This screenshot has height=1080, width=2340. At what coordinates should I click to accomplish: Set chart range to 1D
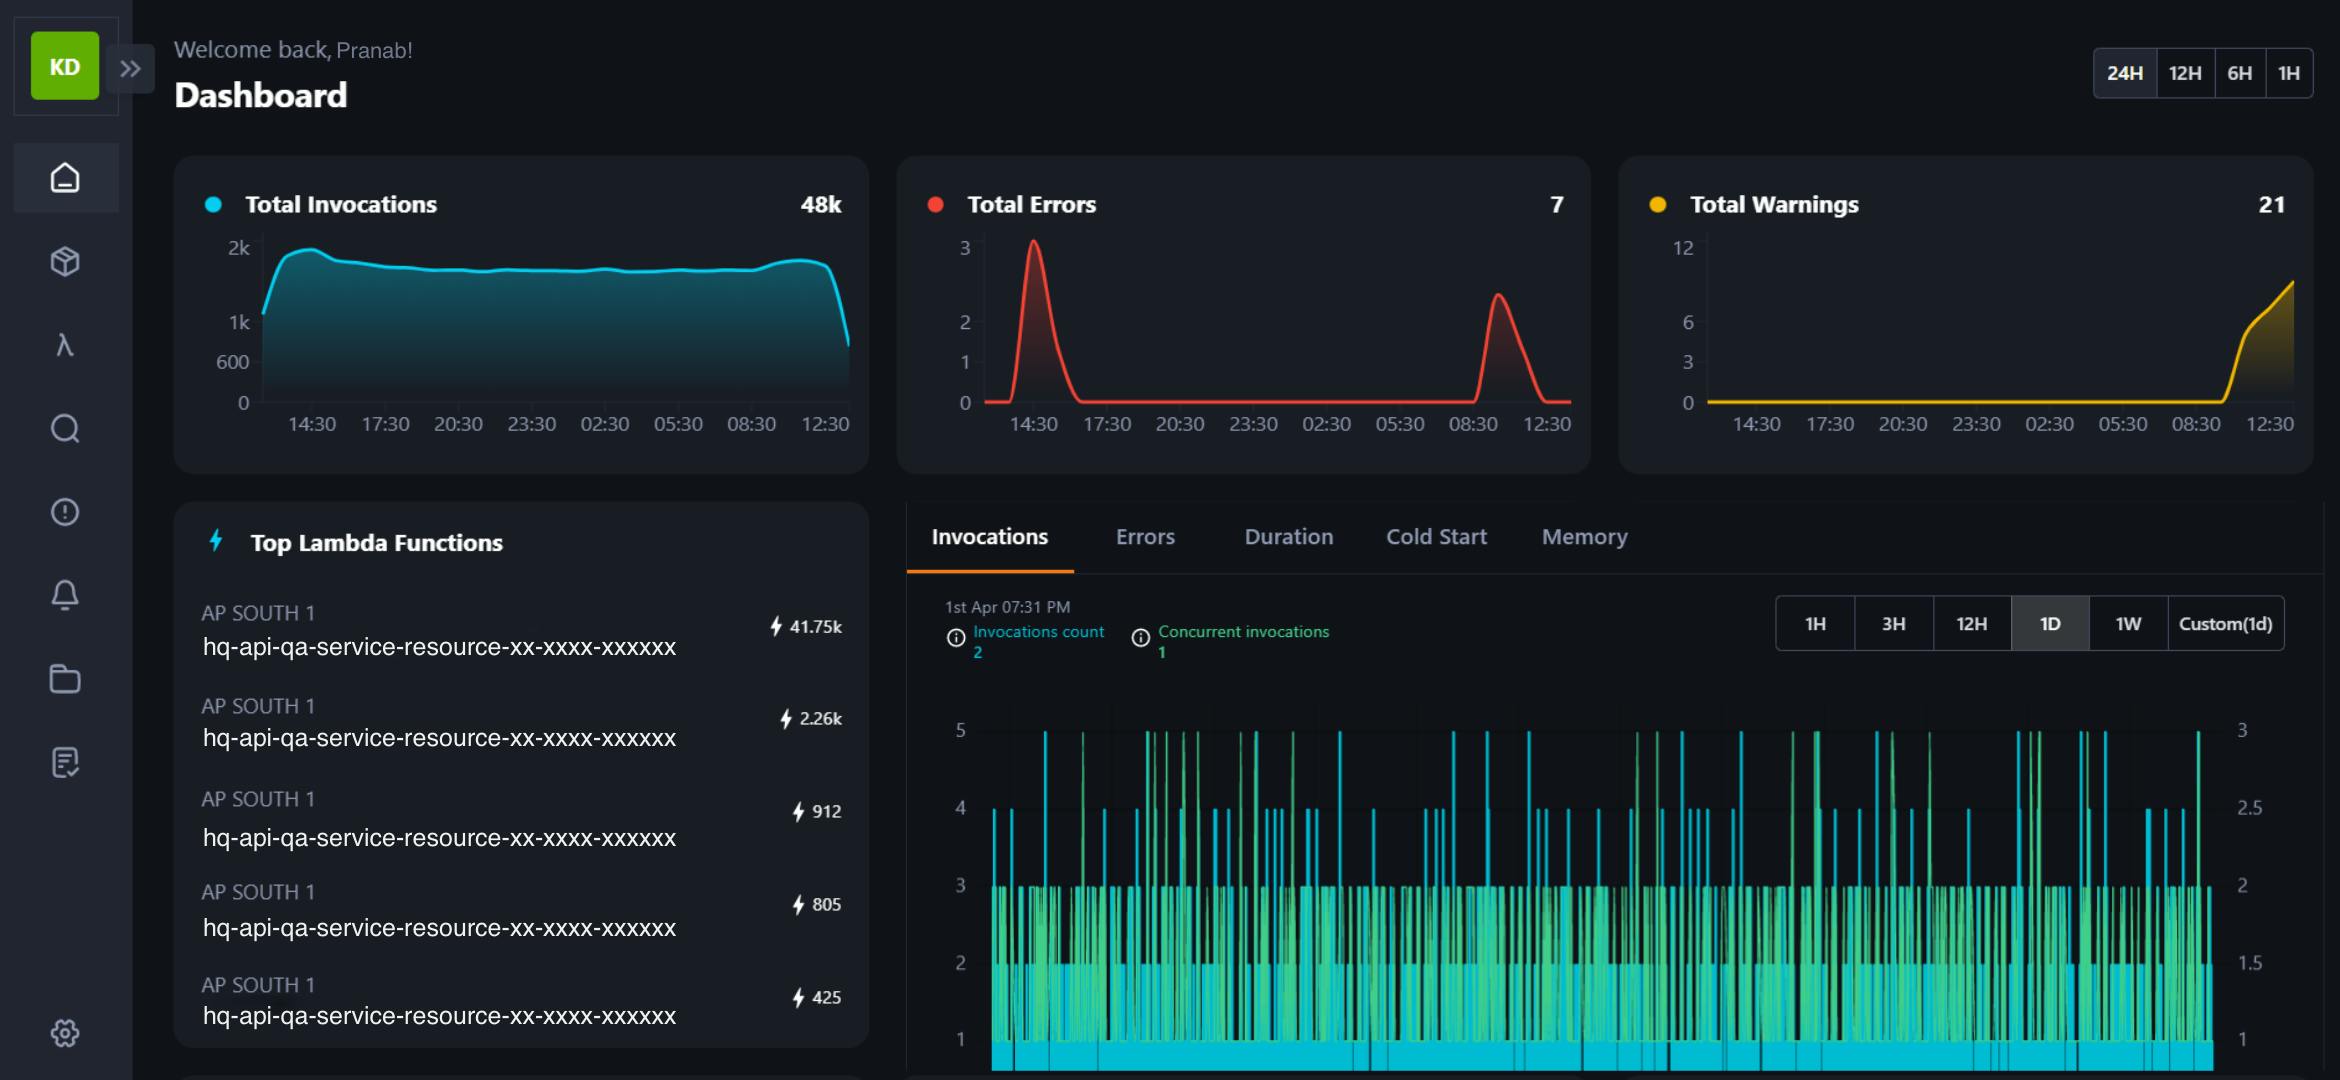pyautogui.click(x=2050, y=624)
